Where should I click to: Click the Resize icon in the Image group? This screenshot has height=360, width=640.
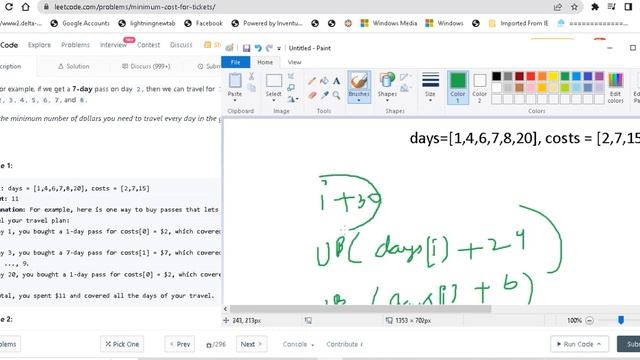click(x=291, y=87)
